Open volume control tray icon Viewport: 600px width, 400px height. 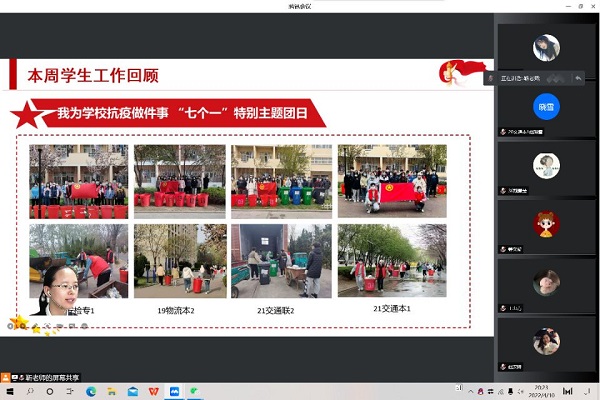(x=520, y=392)
